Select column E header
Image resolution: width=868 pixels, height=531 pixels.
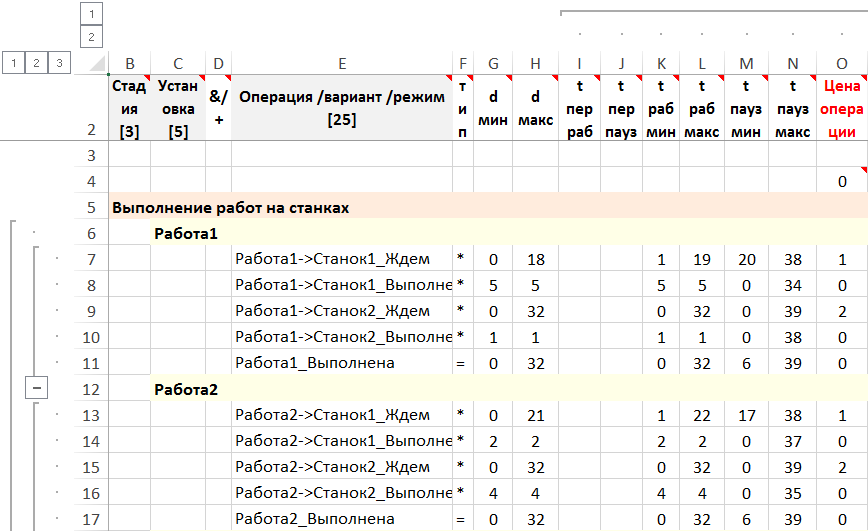[342, 64]
